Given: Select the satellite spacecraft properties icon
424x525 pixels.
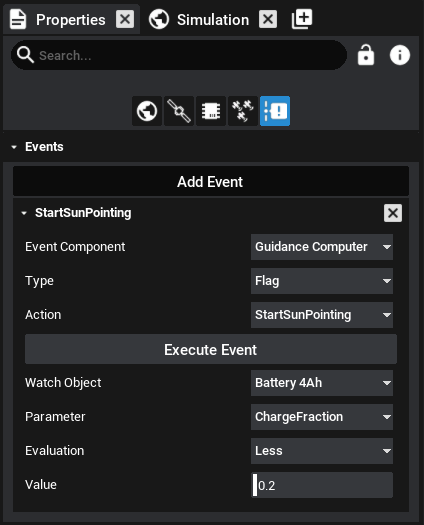Looking at the screenshot, I should pyautogui.click(x=179, y=111).
